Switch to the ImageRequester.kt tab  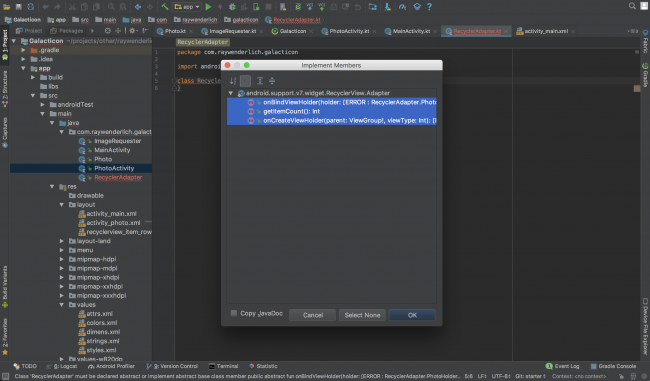(232, 31)
